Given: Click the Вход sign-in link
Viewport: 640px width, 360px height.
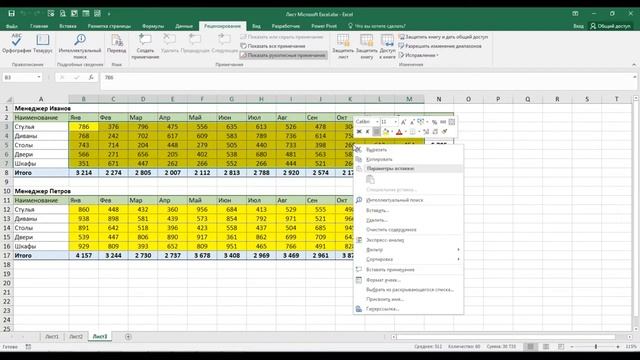Looking at the screenshot, I should point(578,26).
